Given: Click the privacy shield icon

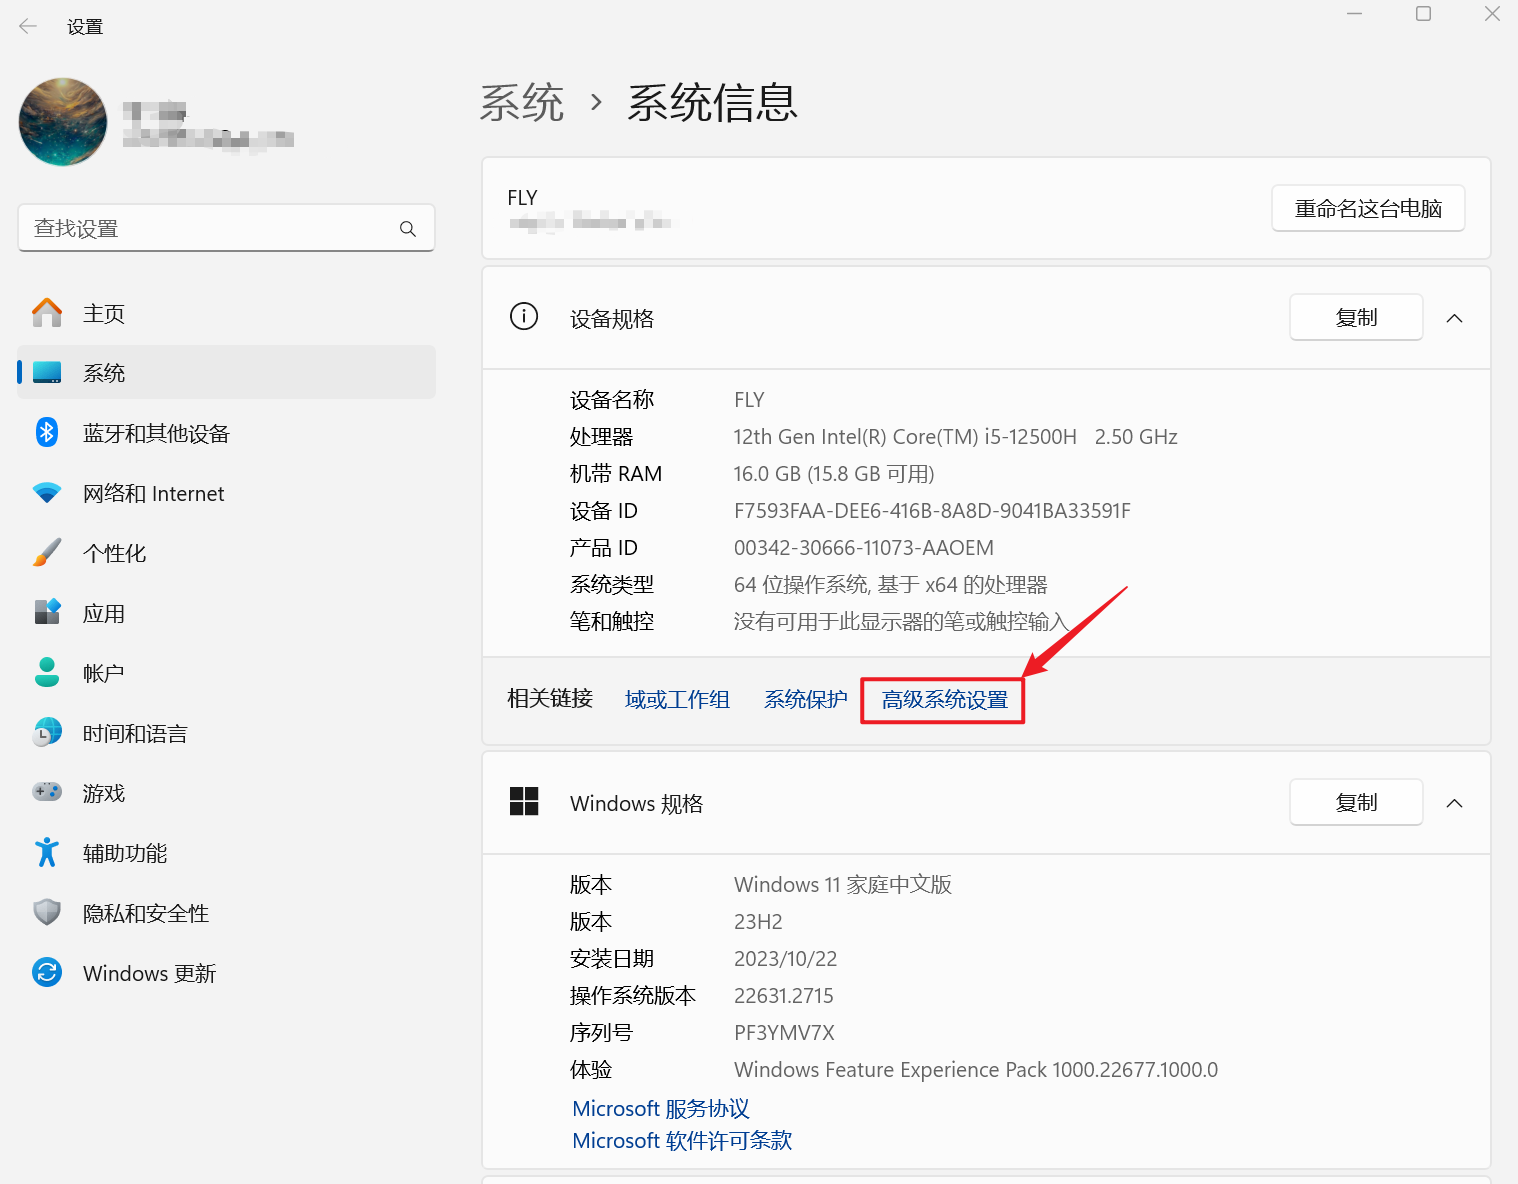Looking at the screenshot, I should (x=47, y=912).
